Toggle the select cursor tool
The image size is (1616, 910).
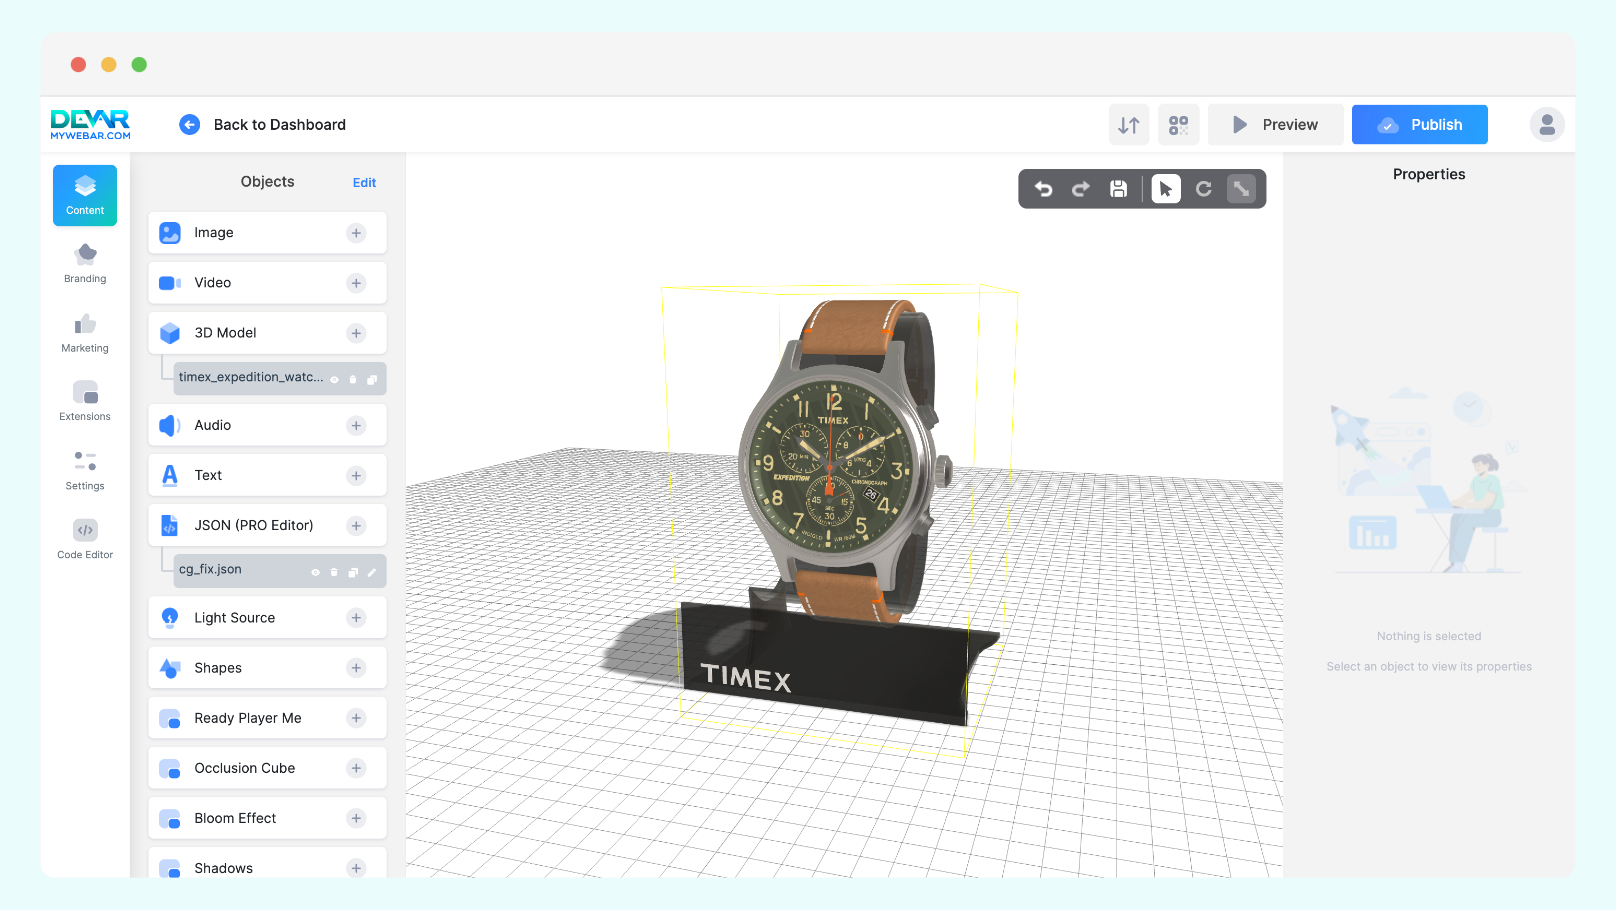[x=1165, y=189]
